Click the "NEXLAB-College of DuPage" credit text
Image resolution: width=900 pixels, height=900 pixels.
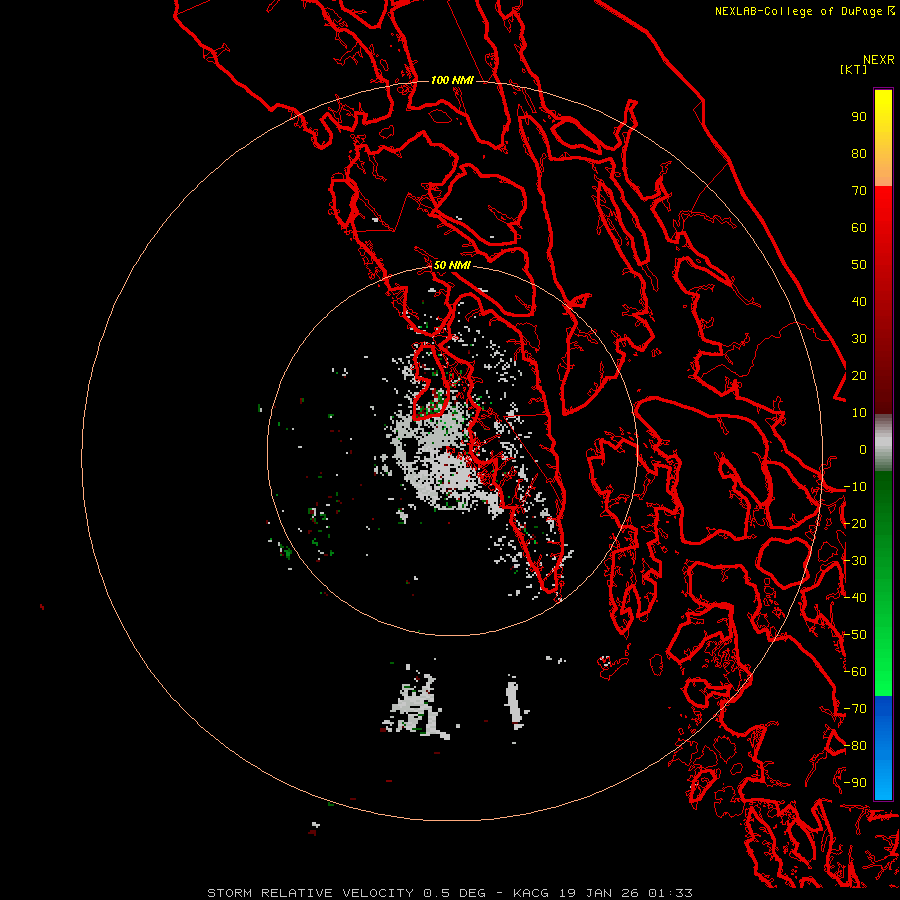[798, 11]
